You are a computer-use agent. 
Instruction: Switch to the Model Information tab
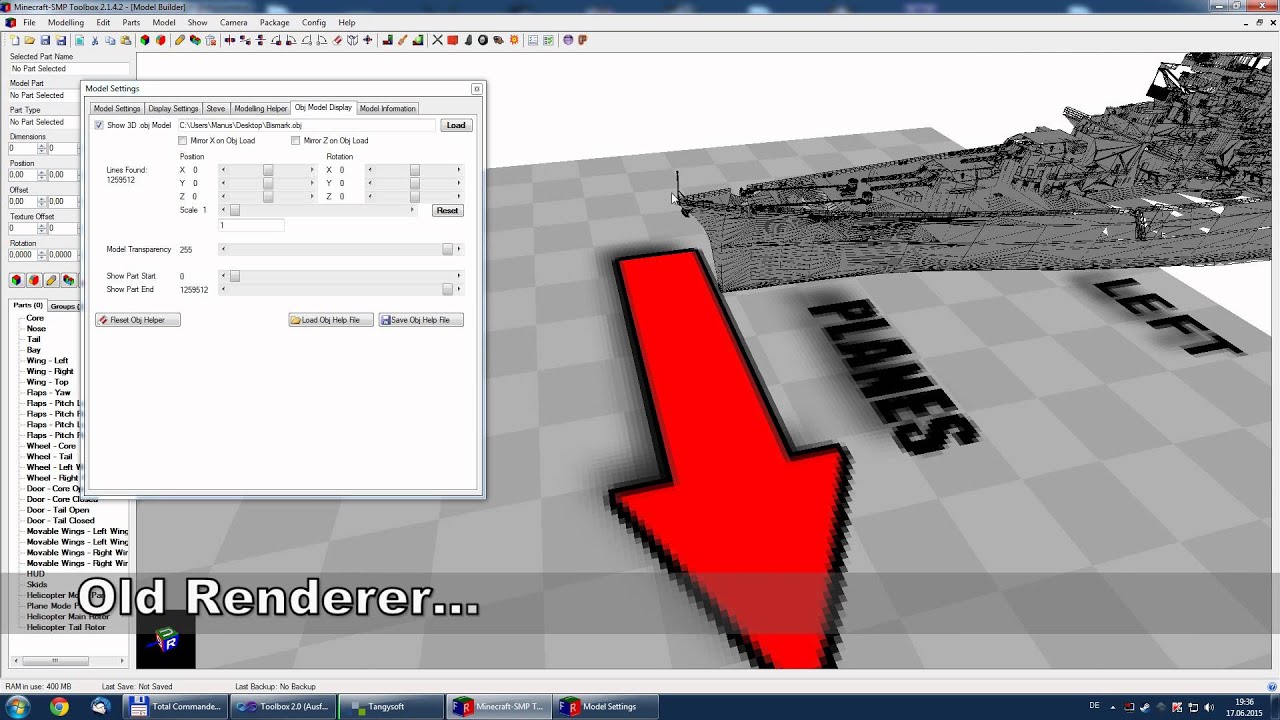pyautogui.click(x=387, y=108)
